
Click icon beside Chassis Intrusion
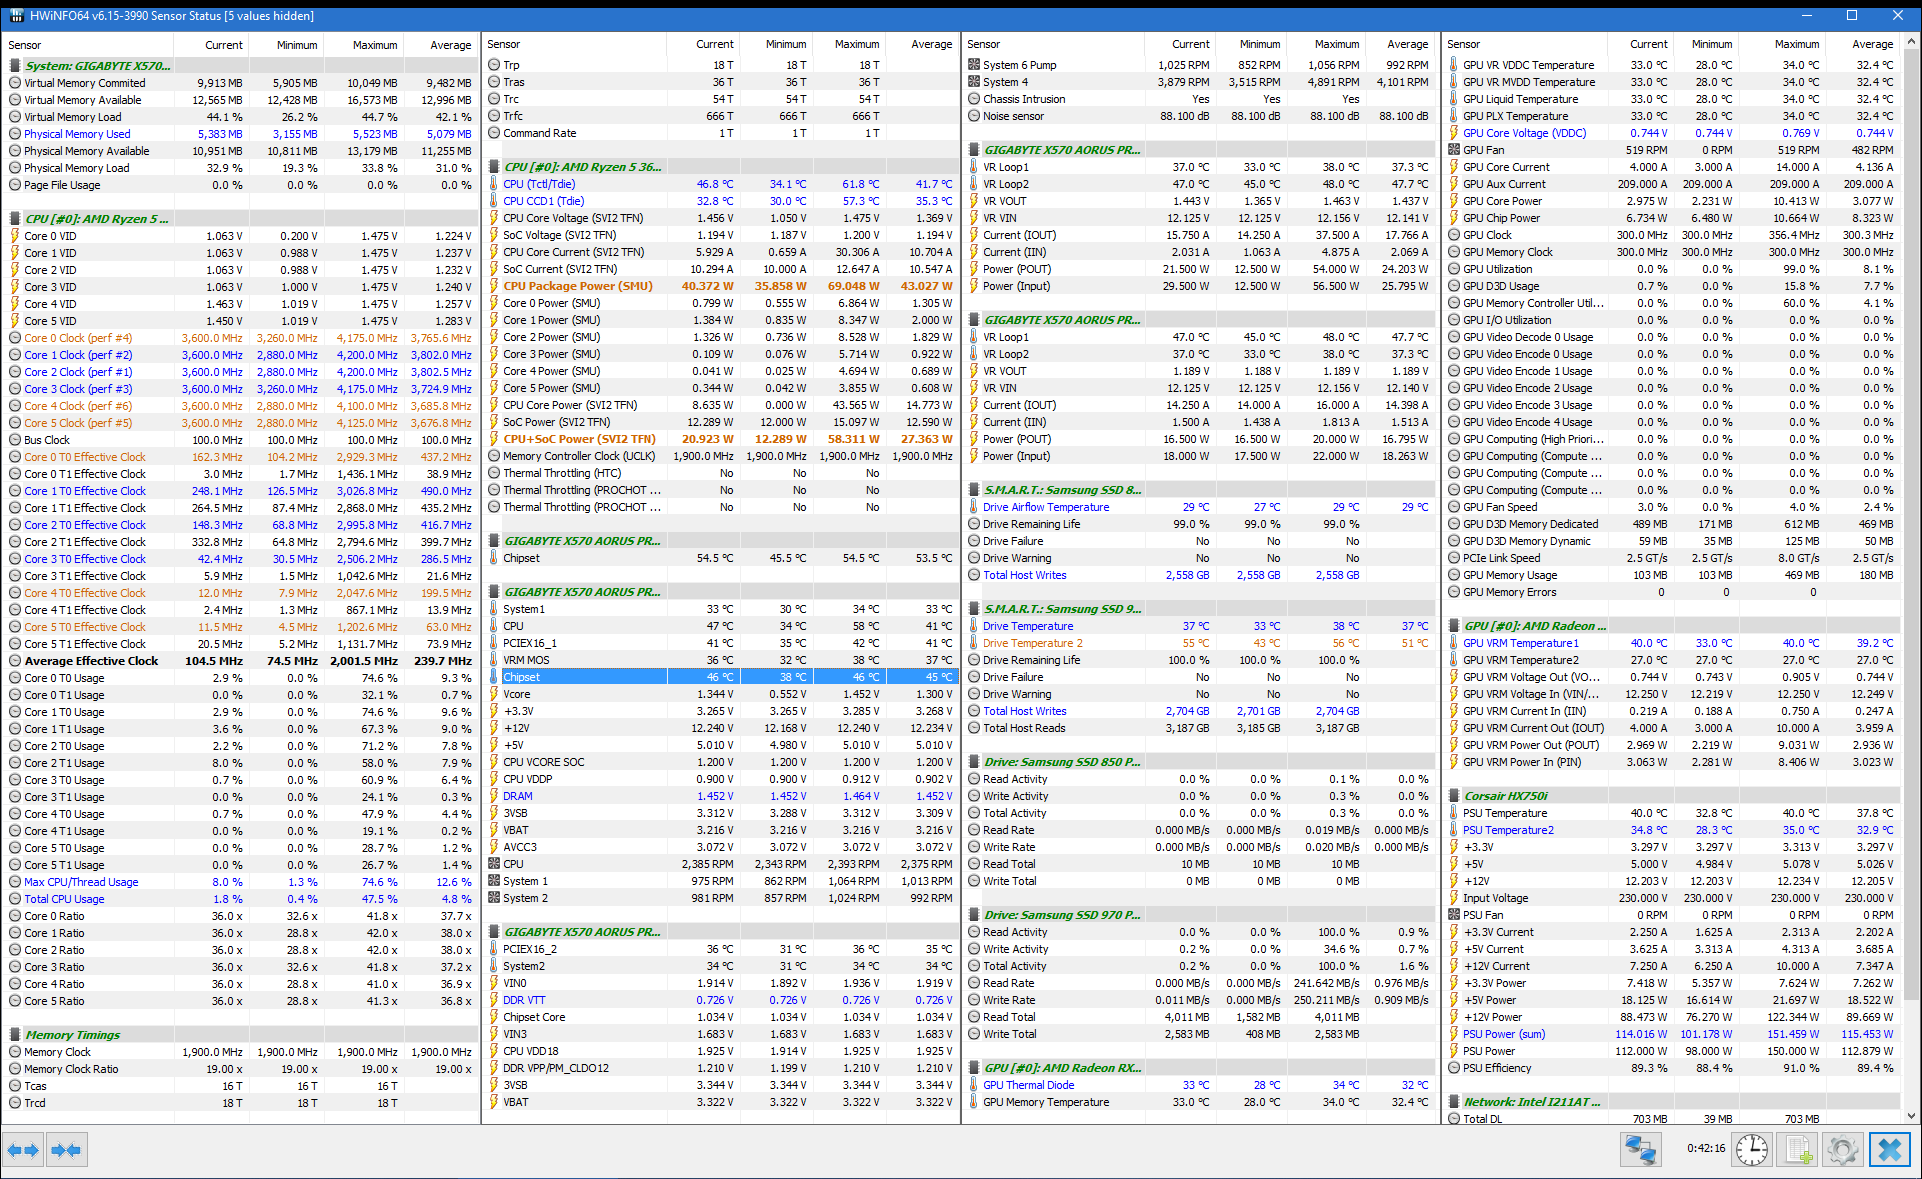tap(974, 99)
